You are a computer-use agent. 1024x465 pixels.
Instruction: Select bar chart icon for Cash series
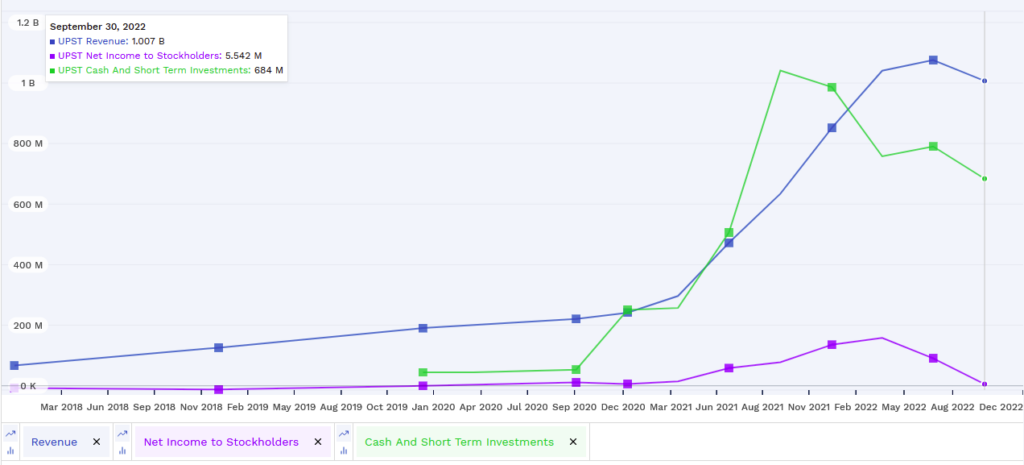point(344,450)
